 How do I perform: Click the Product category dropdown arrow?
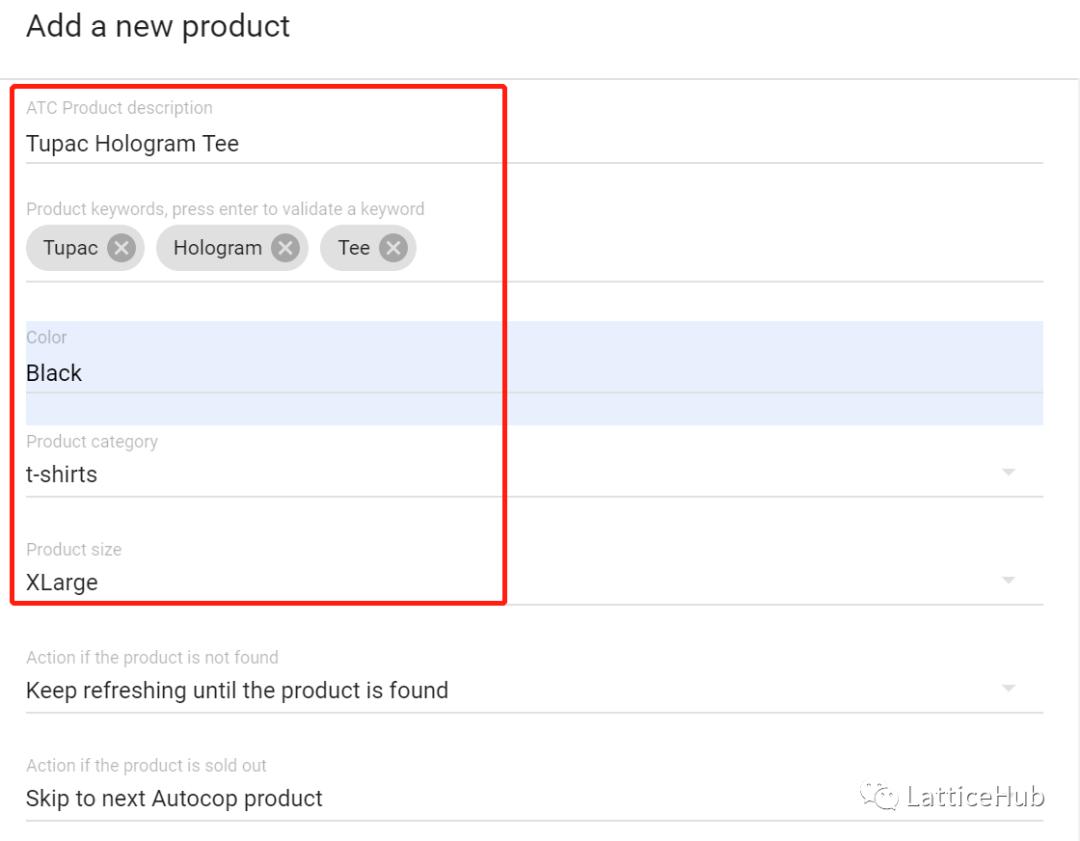click(x=1008, y=472)
